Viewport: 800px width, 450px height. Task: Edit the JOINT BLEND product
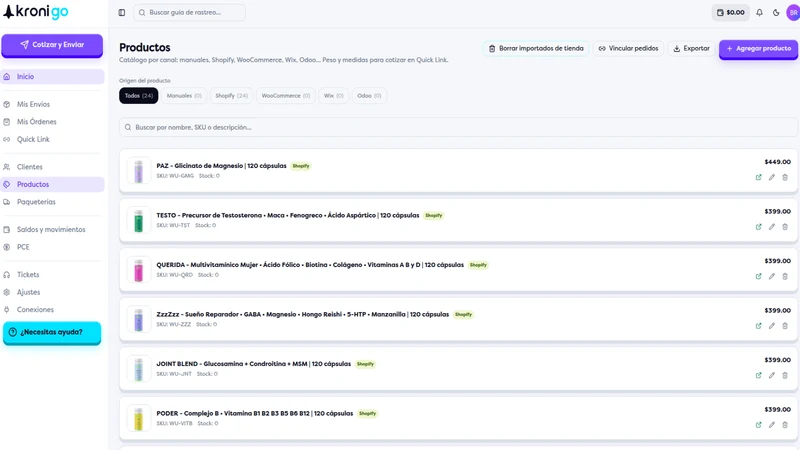(x=771, y=376)
